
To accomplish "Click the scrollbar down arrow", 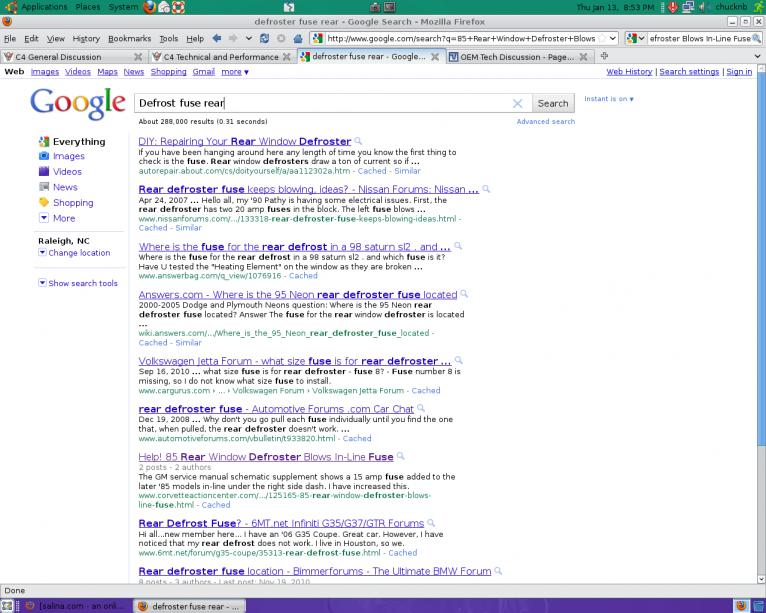I will point(761,579).
